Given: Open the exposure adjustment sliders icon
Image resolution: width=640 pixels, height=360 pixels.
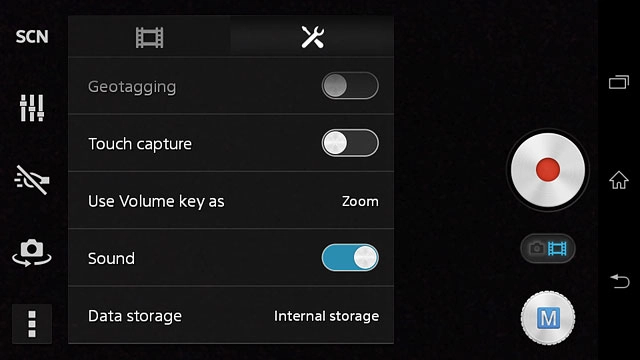Looking at the screenshot, I should pyautogui.click(x=32, y=108).
